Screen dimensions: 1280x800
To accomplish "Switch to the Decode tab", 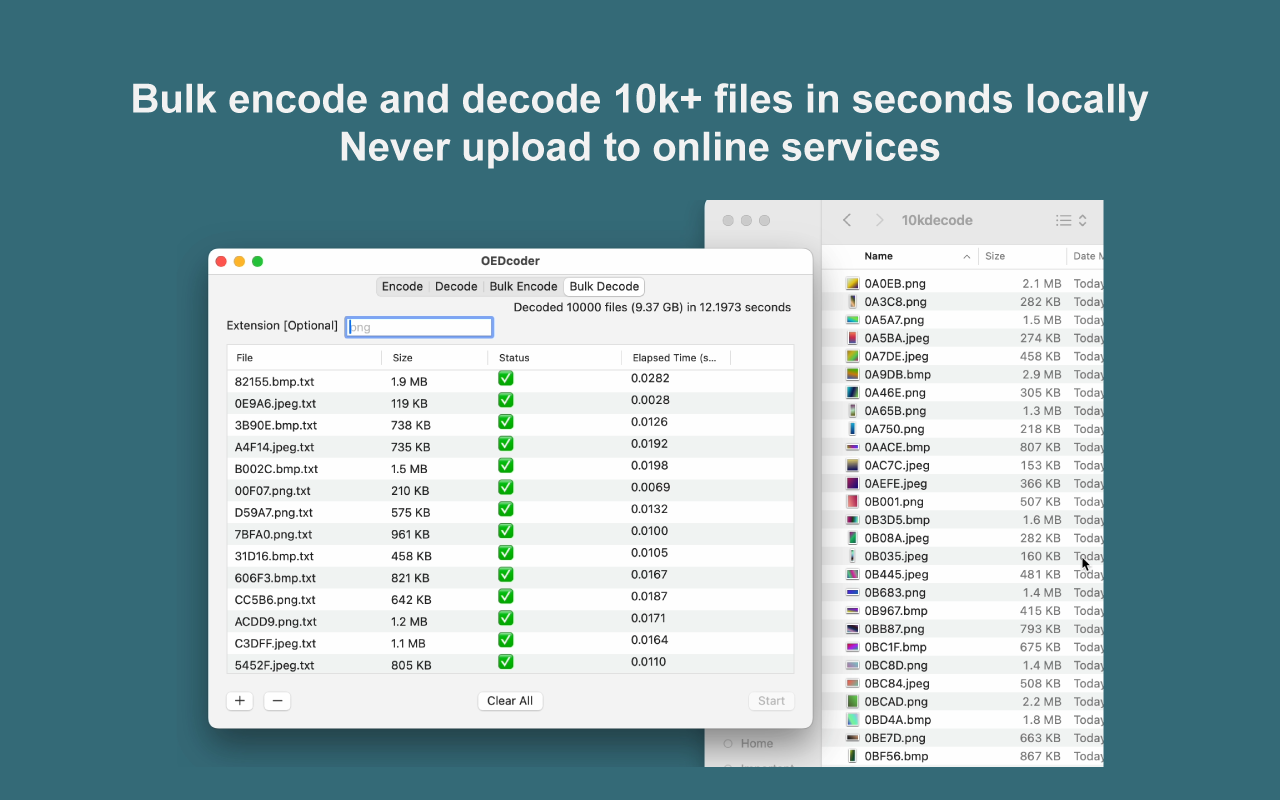I will coord(456,286).
